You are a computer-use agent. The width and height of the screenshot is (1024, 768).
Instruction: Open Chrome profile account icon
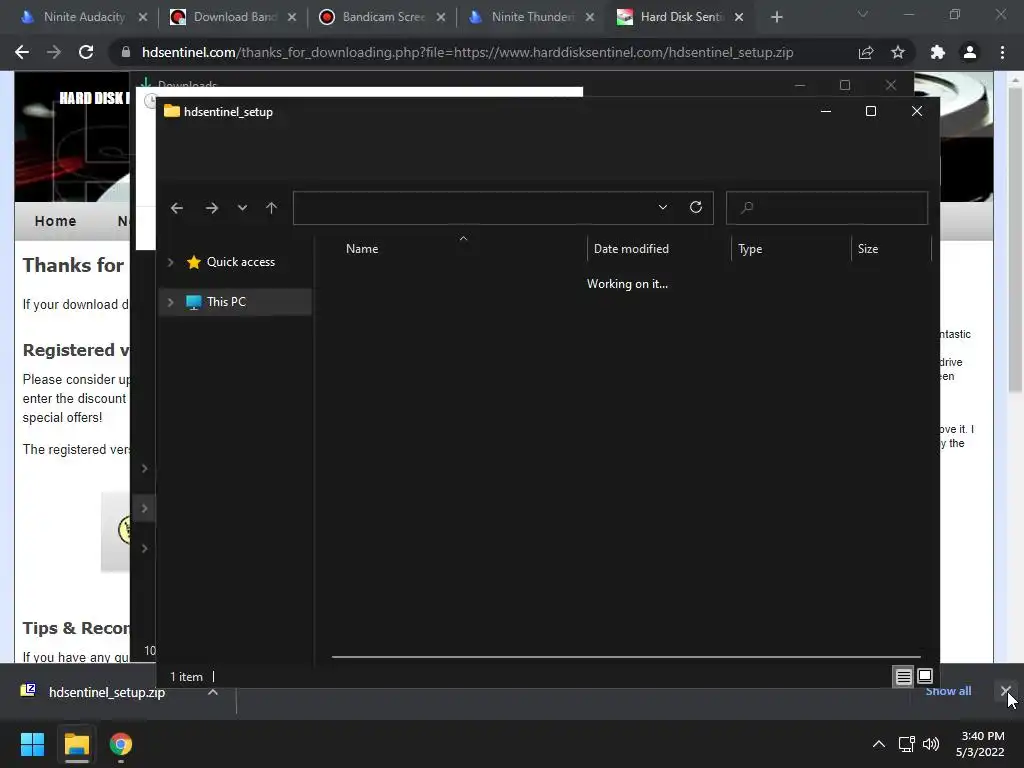click(970, 52)
